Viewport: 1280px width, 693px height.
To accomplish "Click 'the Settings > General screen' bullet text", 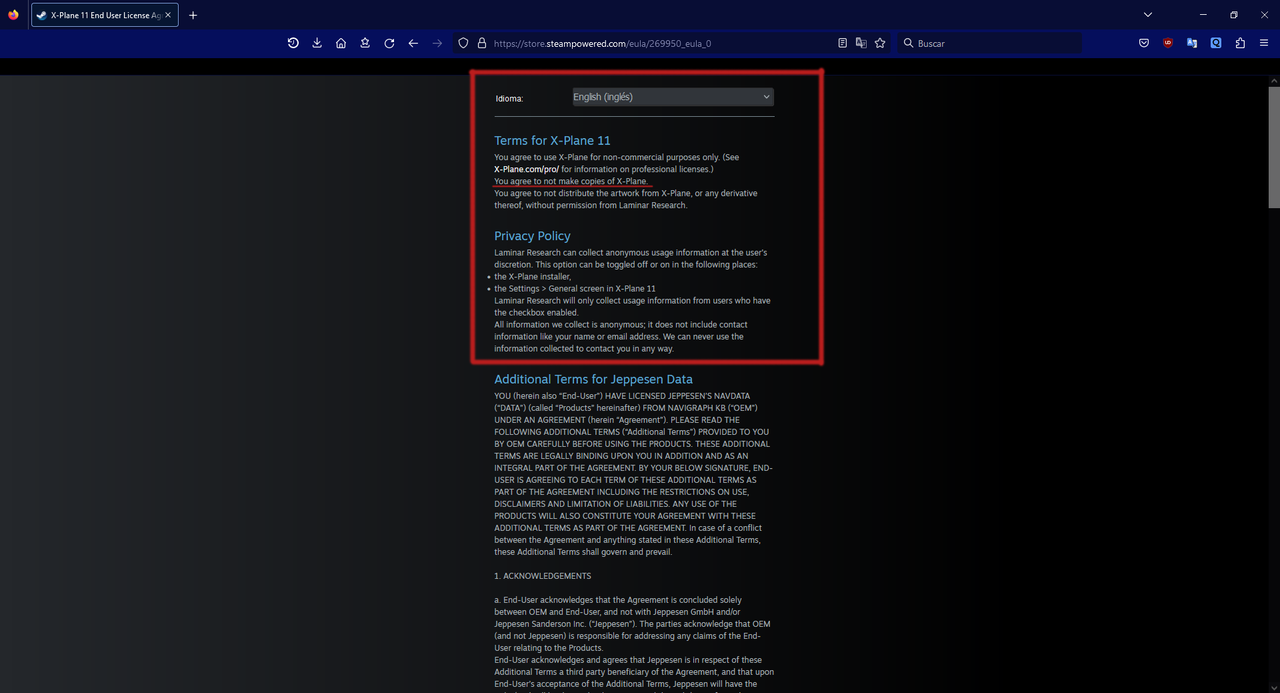I will (575, 288).
